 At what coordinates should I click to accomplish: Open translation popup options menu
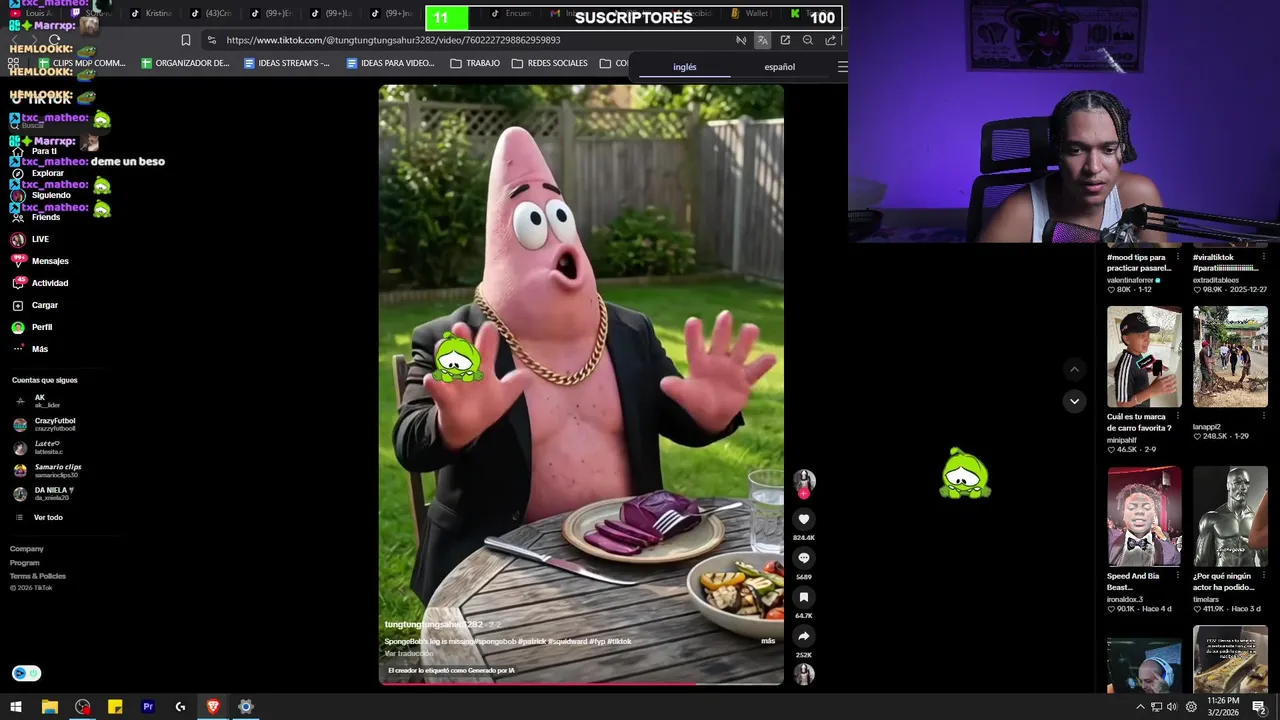pyautogui.click(x=842, y=67)
